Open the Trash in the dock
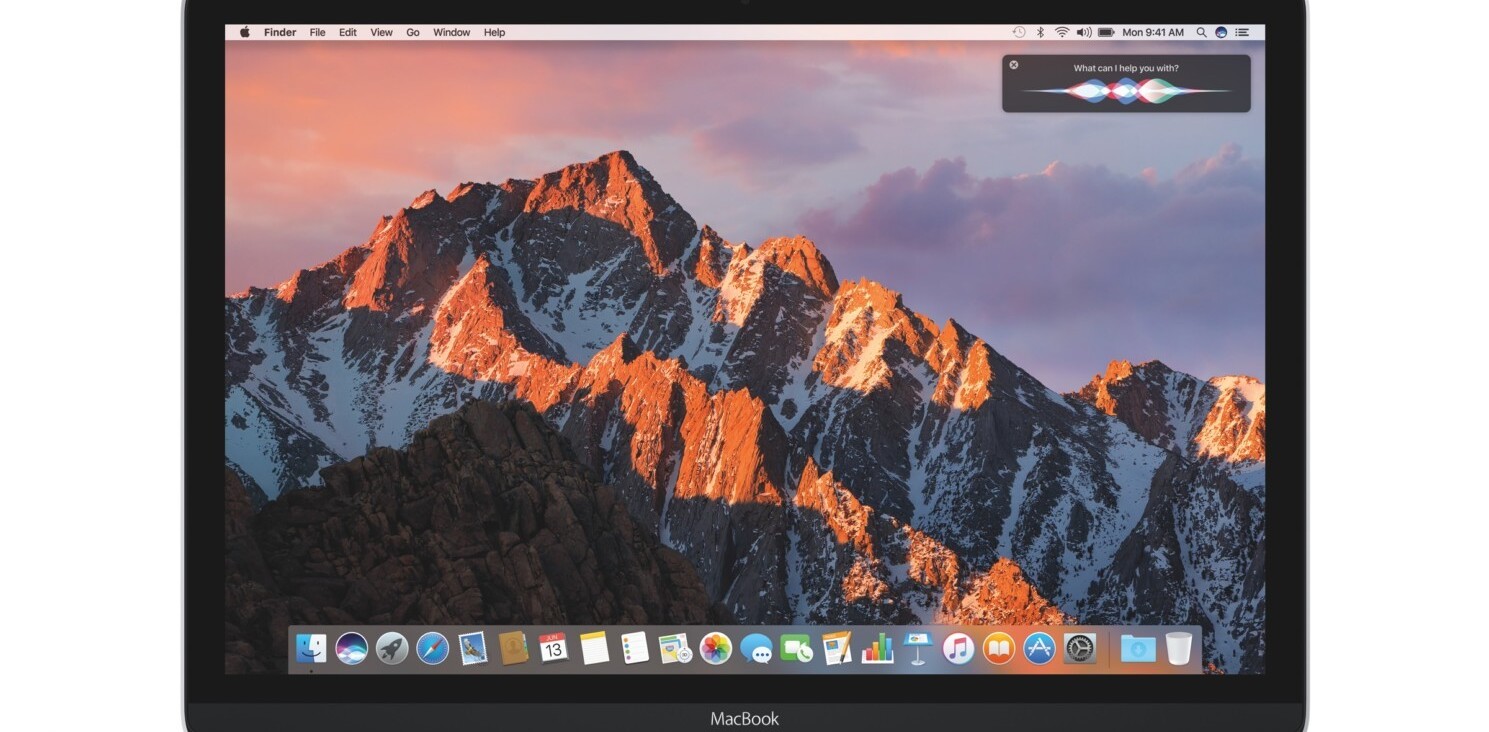This screenshot has width=1489, height=732. (1178, 649)
